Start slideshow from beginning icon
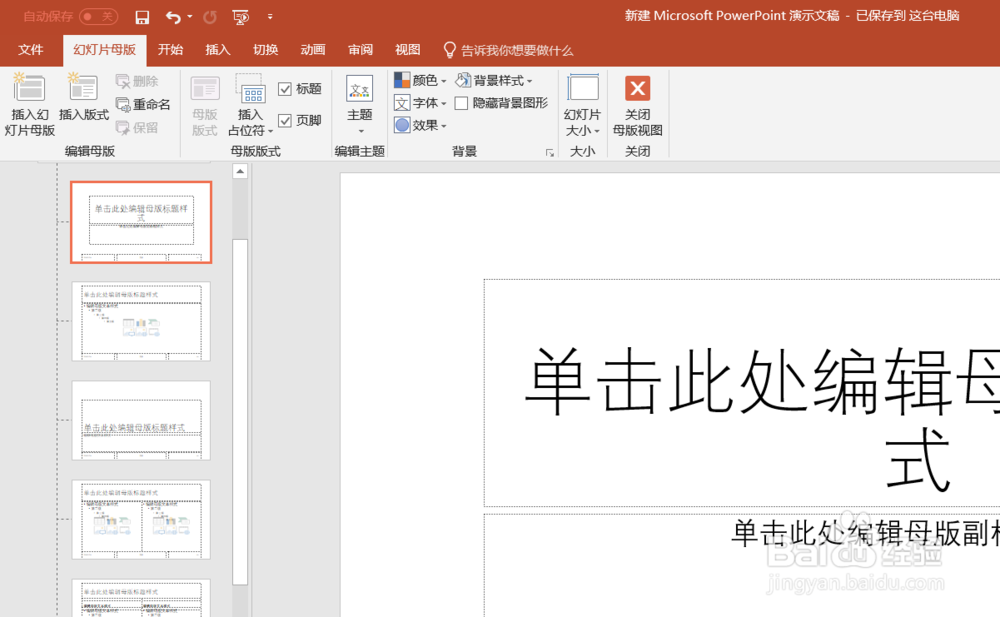 [x=240, y=17]
